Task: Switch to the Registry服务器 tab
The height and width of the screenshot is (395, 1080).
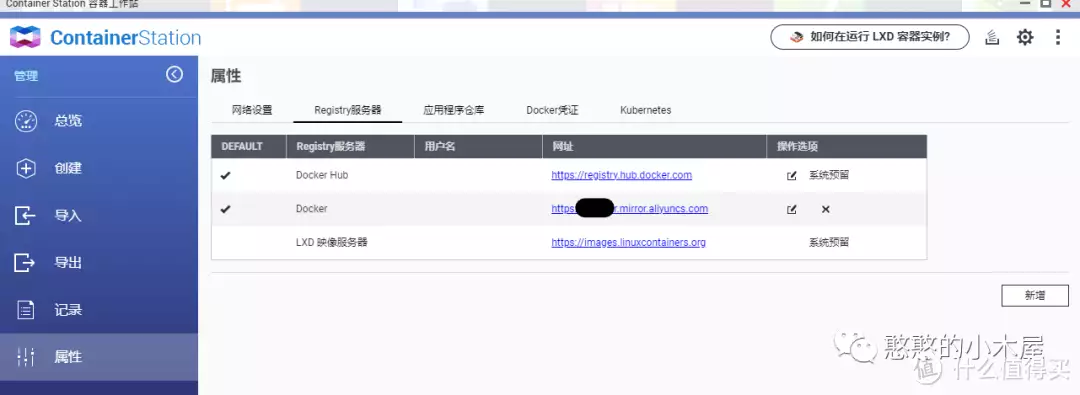Action: (x=348, y=110)
